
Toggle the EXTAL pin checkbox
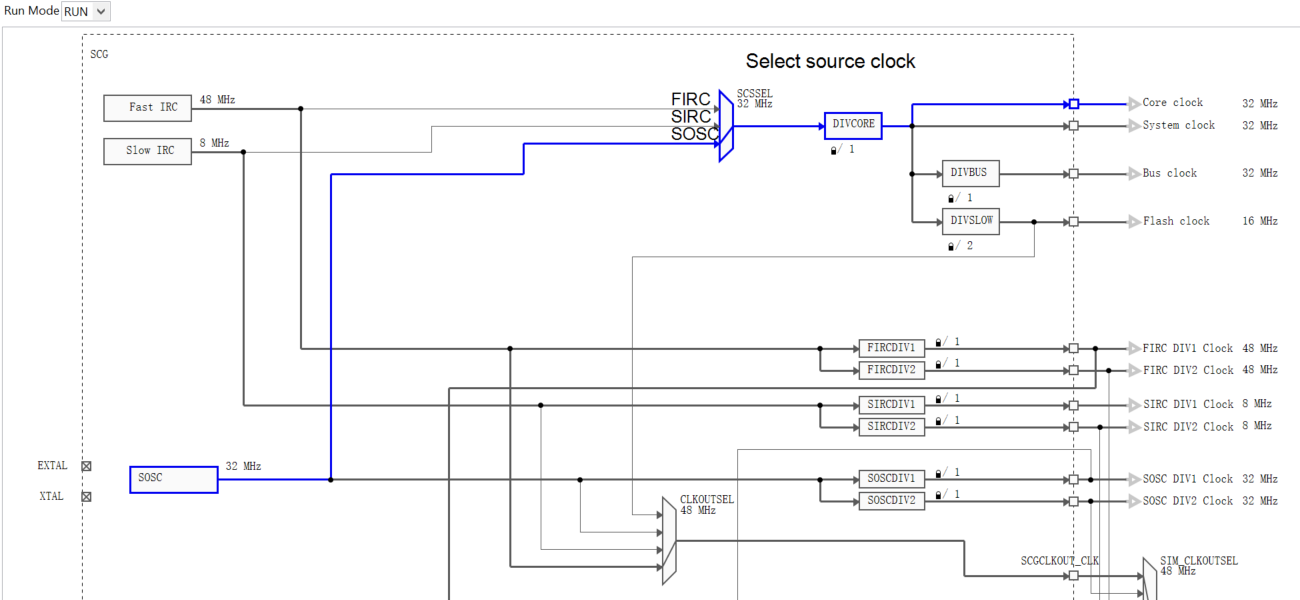[87, 465]
